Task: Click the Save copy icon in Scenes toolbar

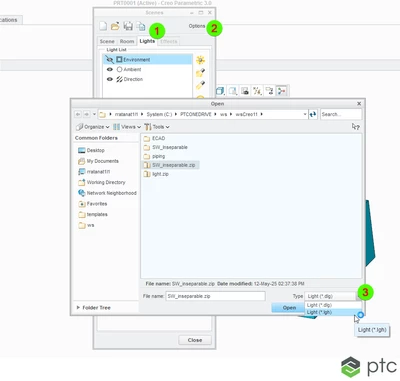Action: (x=141, y=26)
